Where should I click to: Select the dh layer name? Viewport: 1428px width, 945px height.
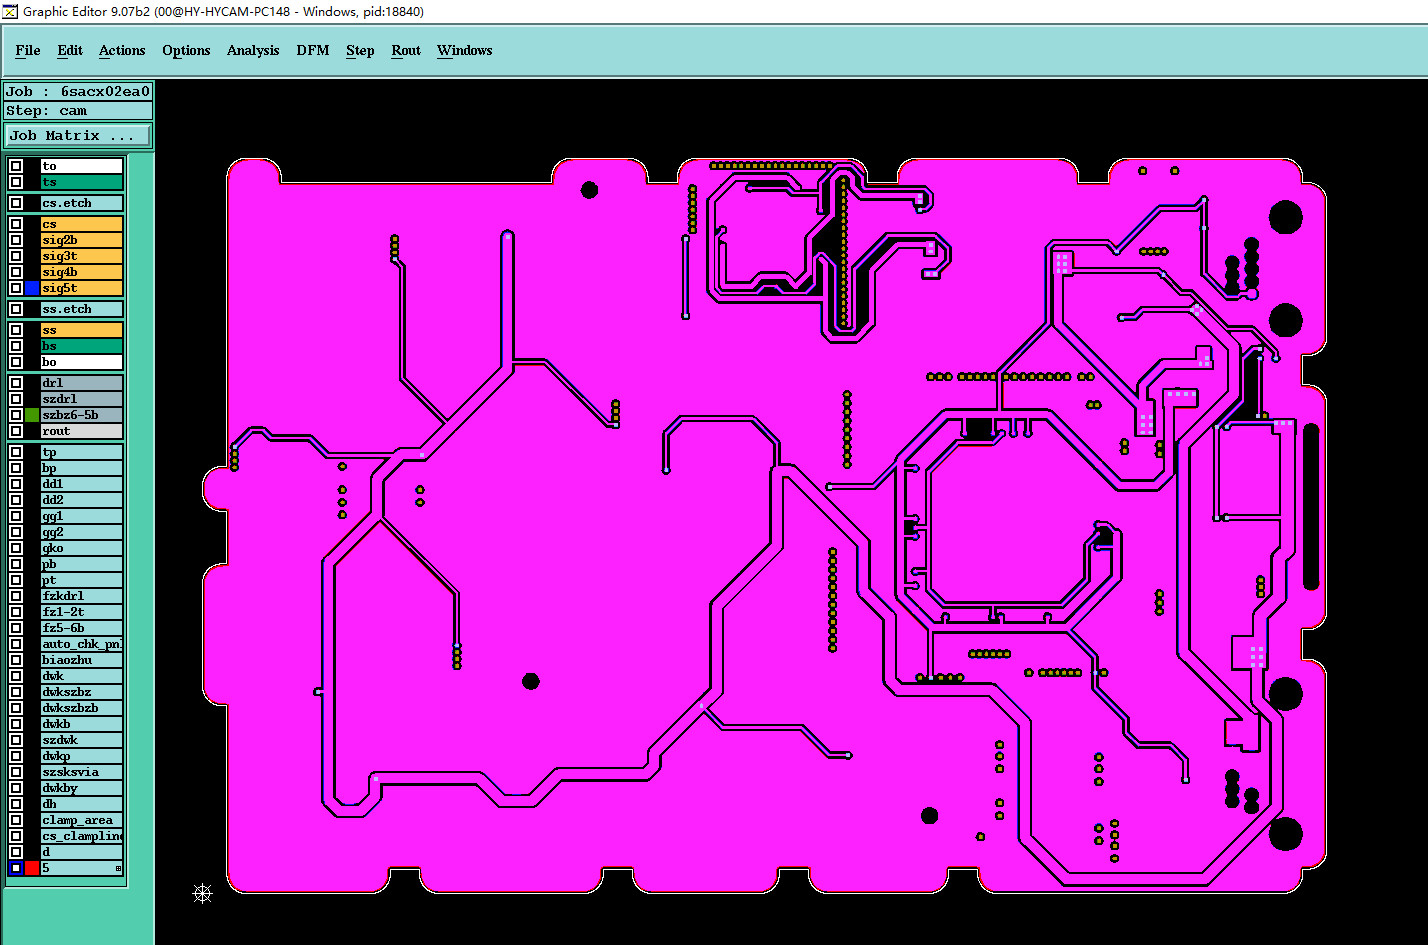(x=82, y=804)
